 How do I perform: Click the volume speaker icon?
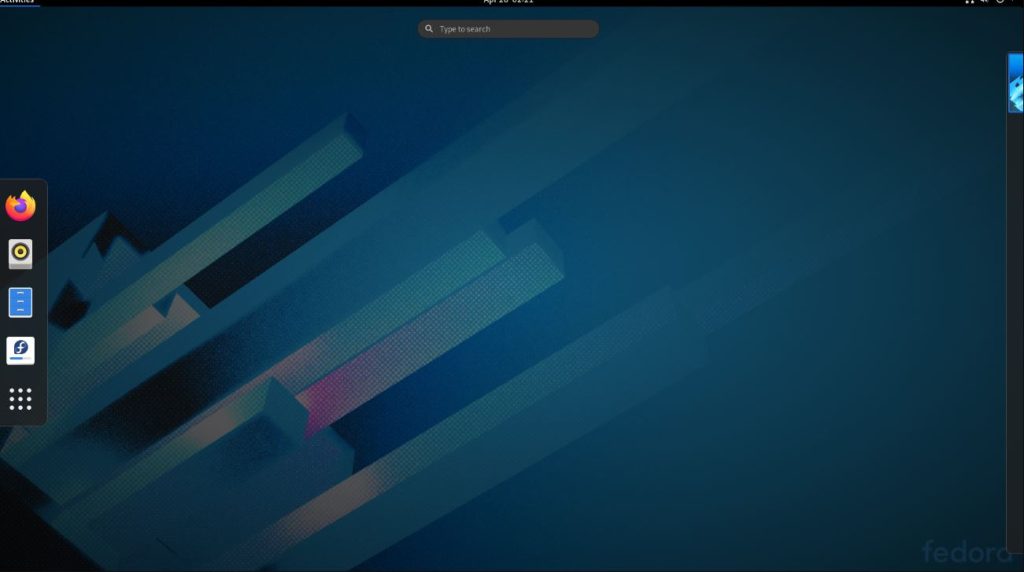pyautogui.click(x=985, y=1)
